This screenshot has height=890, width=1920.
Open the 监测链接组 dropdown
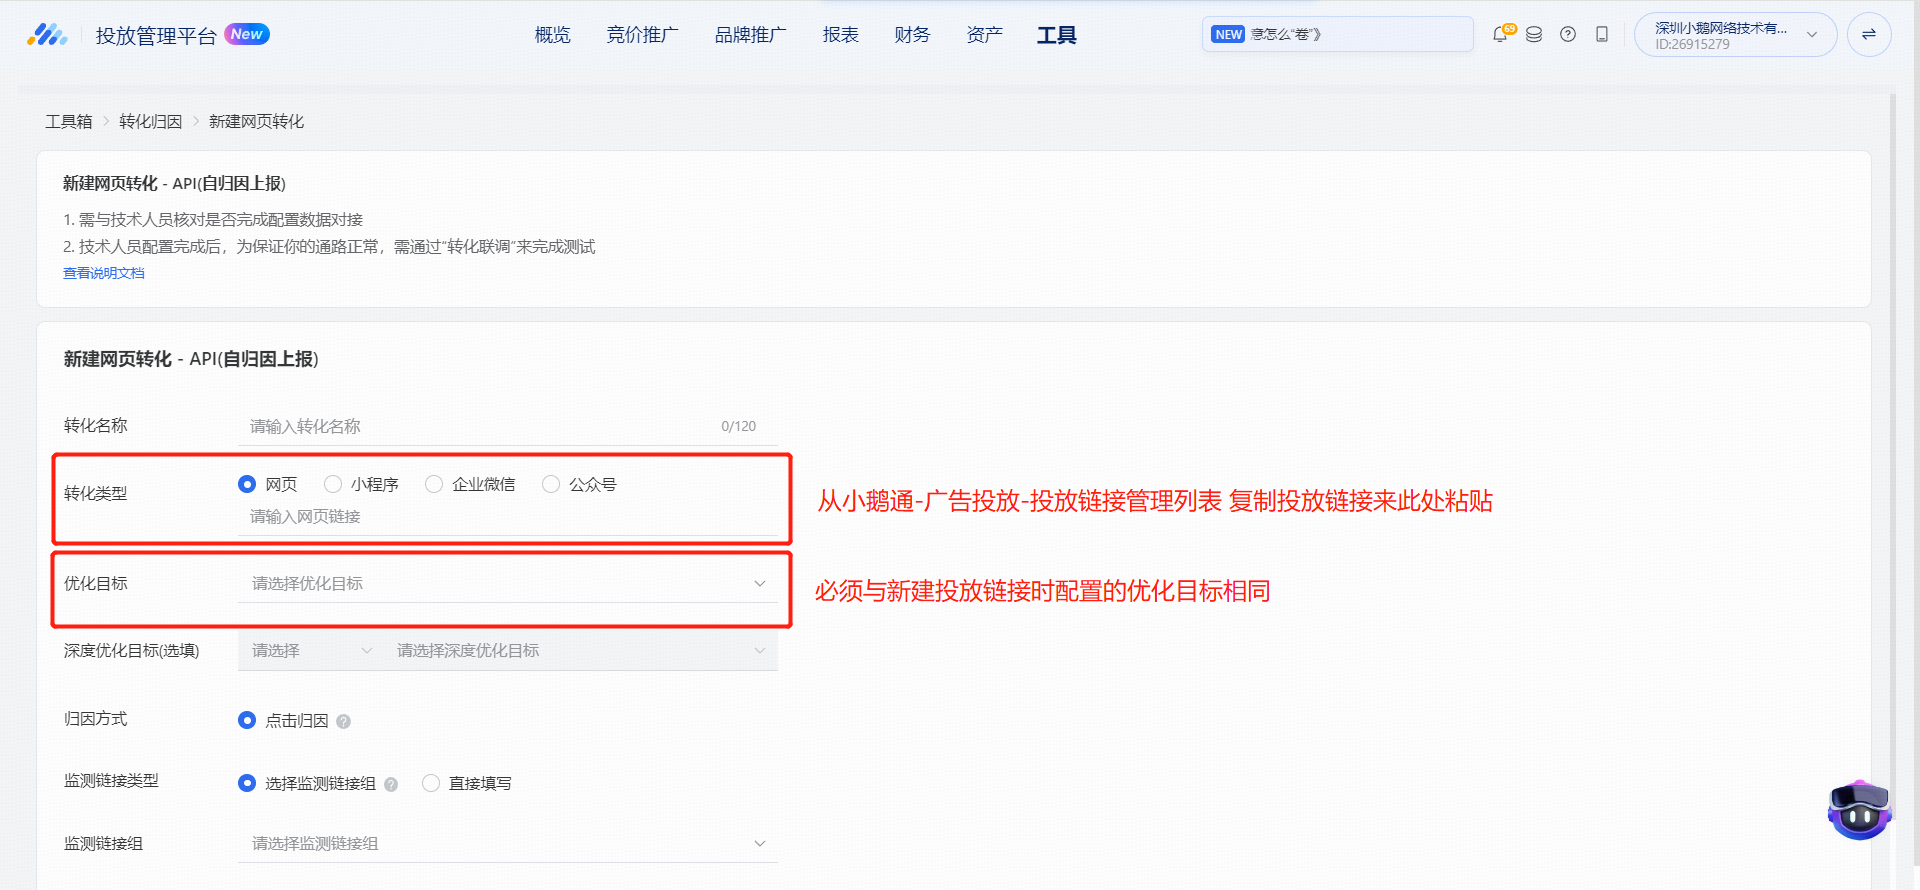[508, 844]
